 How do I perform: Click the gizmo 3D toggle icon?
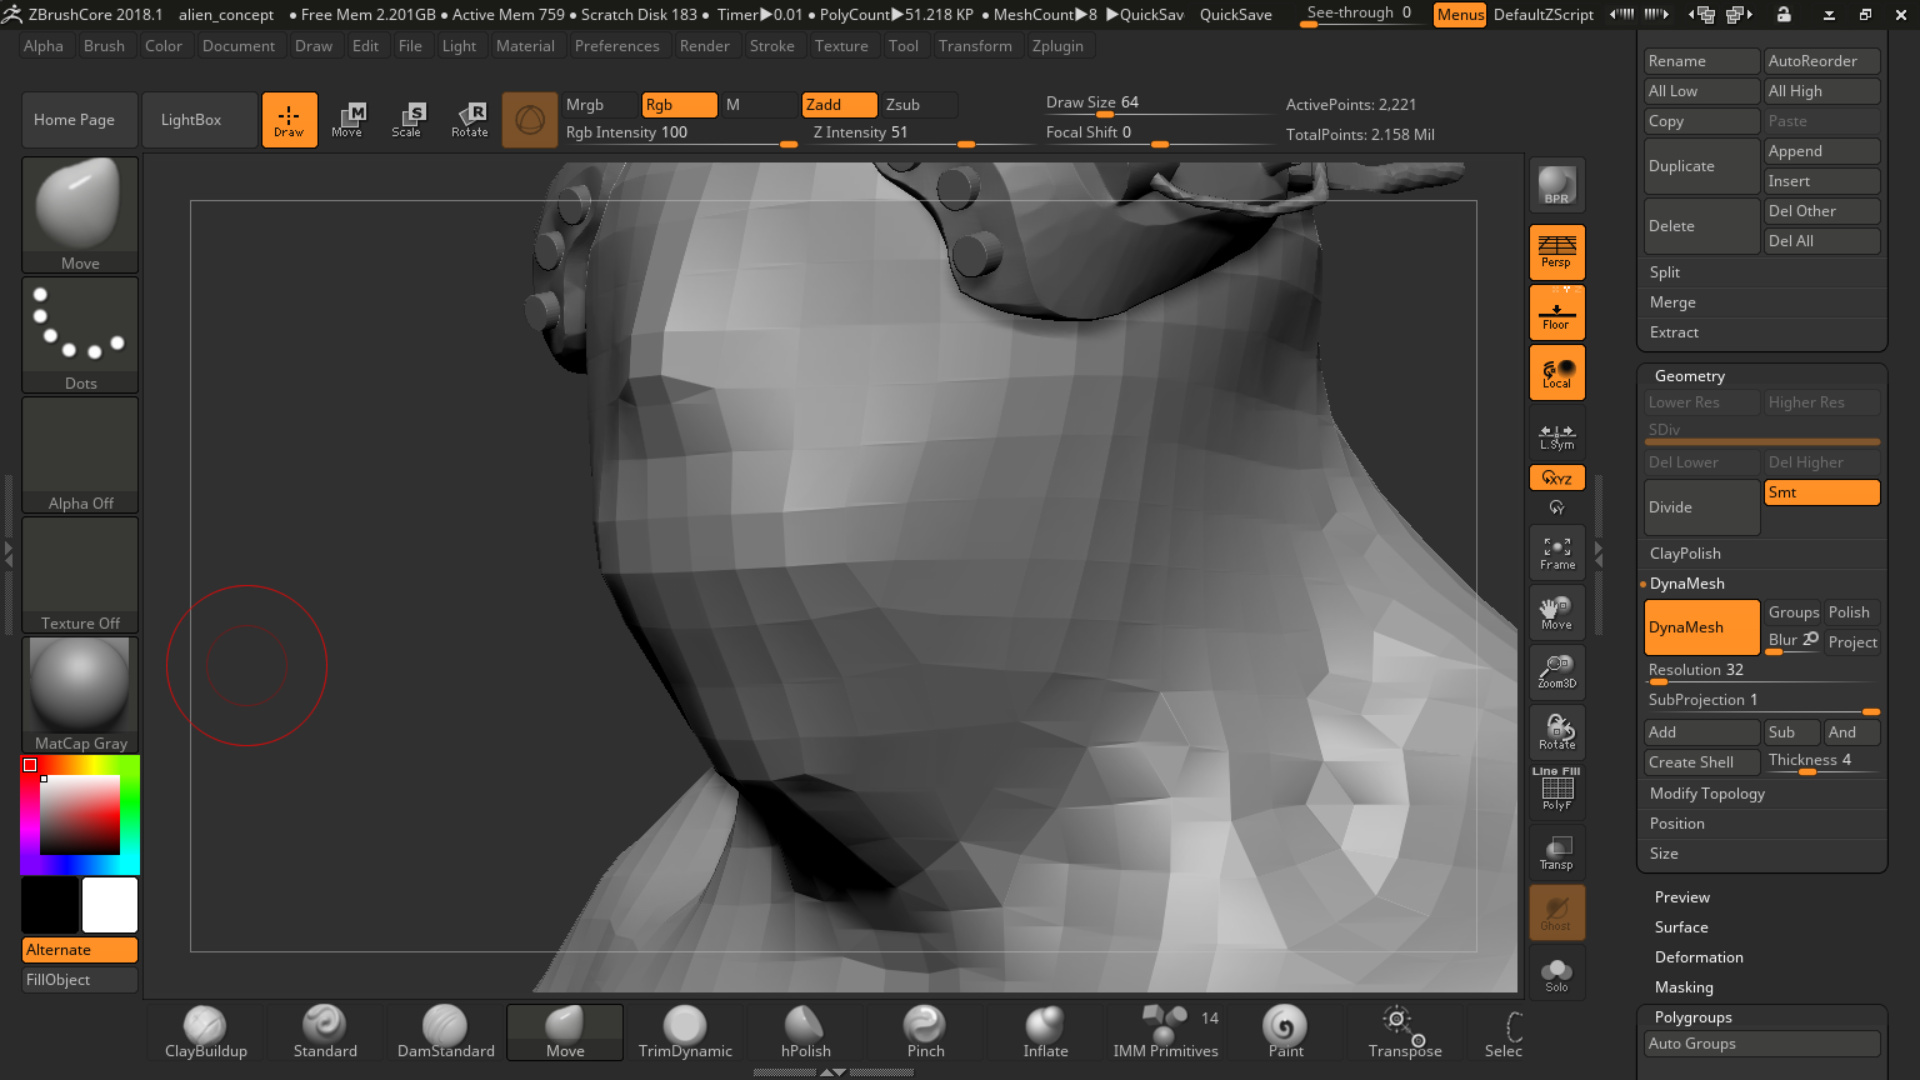pos(529,120)
